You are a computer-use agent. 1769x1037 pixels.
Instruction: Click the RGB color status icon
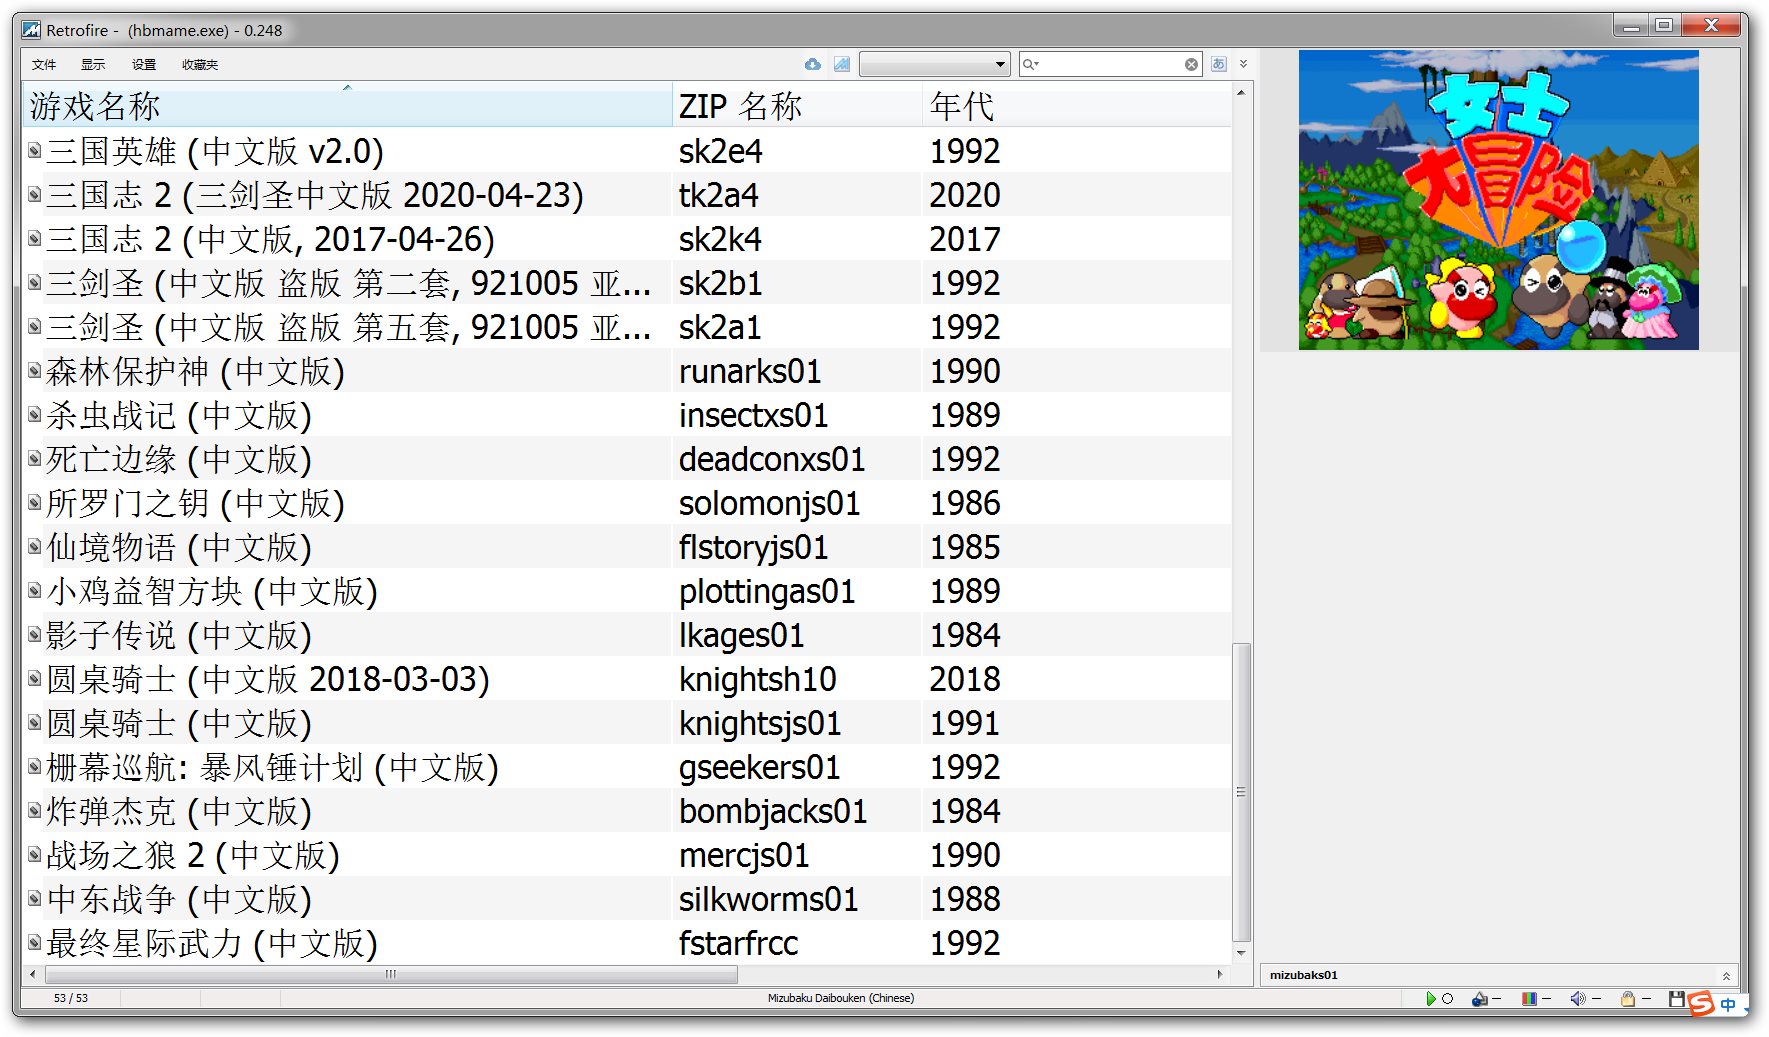coord(1529,998)
